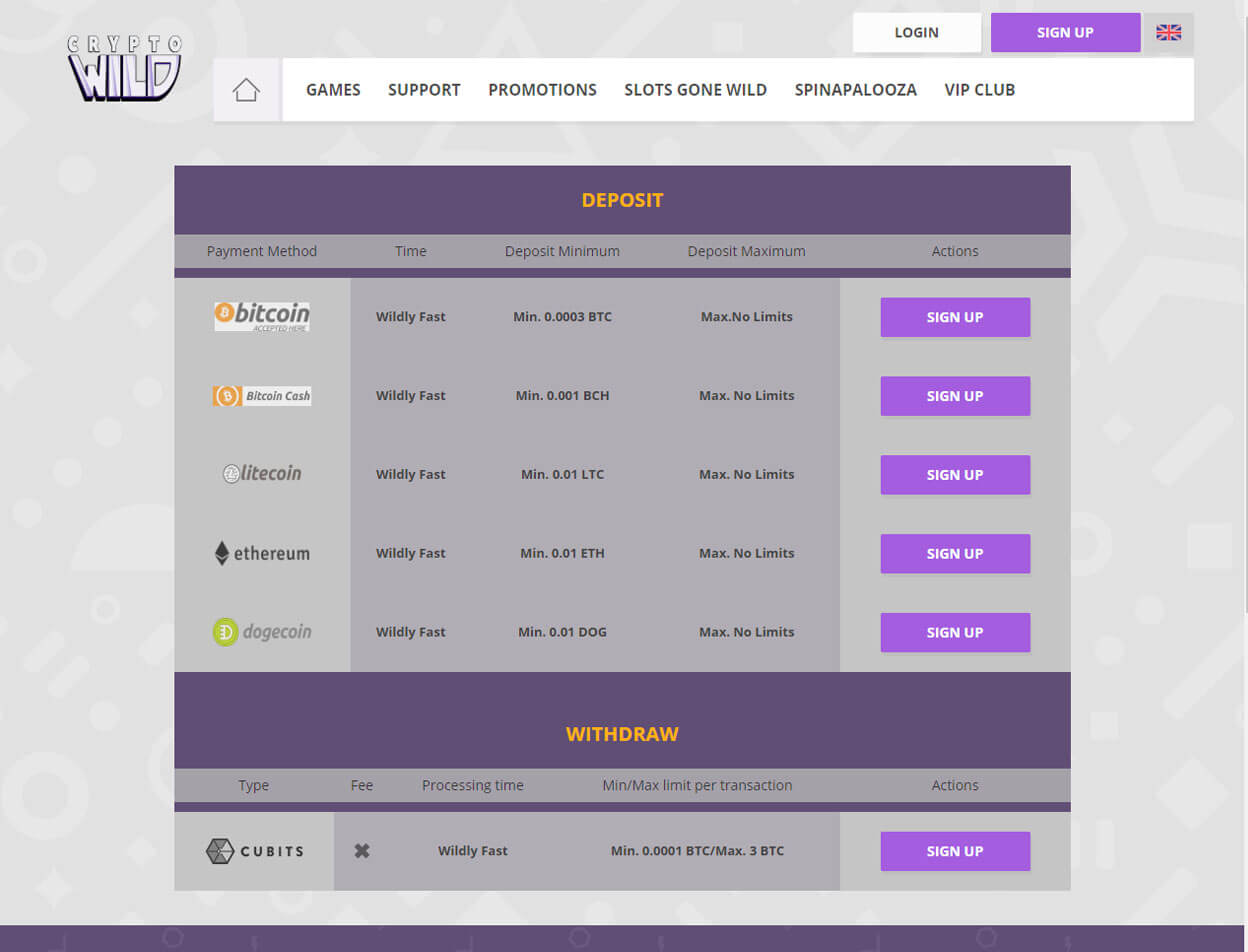Click the Login button
Viewport: 1248px width, 952px height.
917,32
